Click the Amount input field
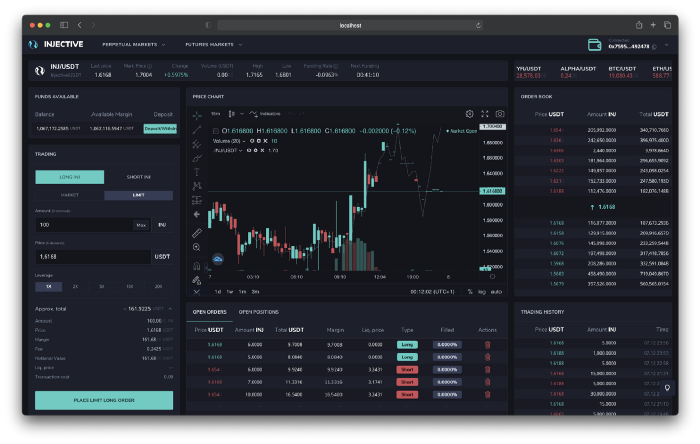Viewport: 700px width, 444px height. [84, 225]
